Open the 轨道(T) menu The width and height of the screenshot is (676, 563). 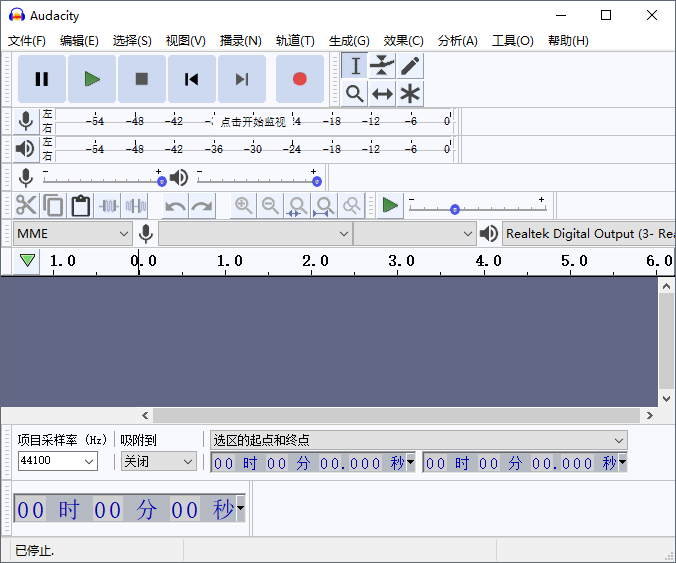pyautogui.click(x=295, y=41)
